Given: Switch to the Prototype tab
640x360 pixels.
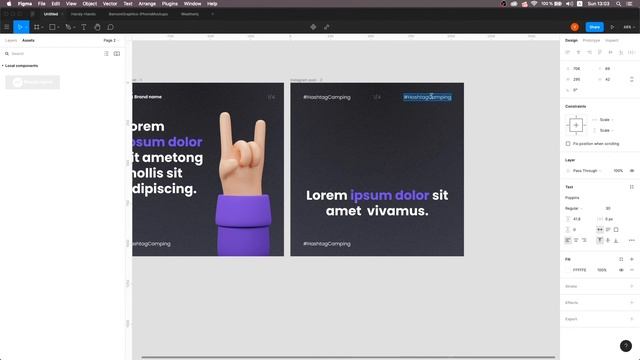Looking at the screenshot, I should 591,40.
